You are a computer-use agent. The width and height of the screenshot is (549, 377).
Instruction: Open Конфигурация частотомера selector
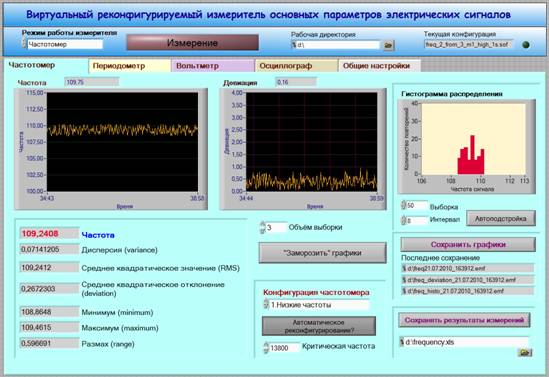[319, 305]
